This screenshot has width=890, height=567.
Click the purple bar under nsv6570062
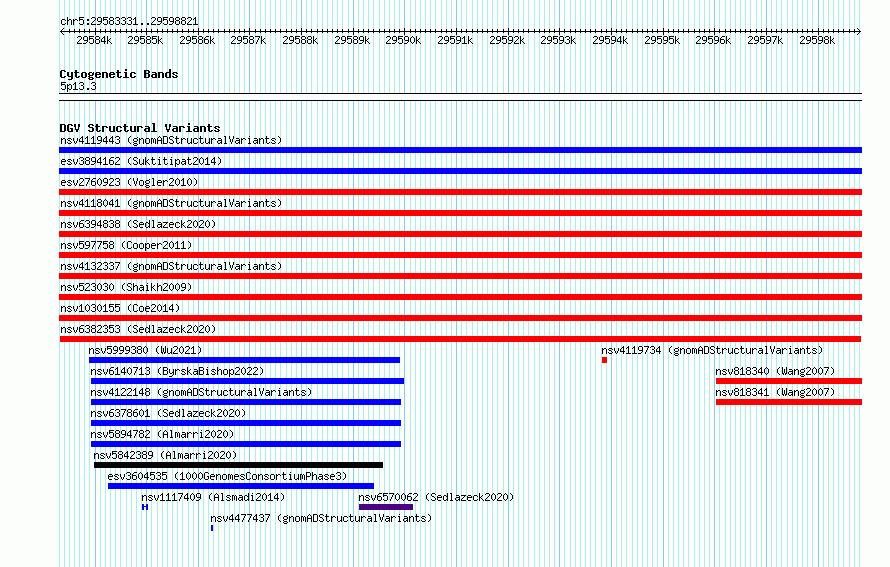click(x=386, y=507)
